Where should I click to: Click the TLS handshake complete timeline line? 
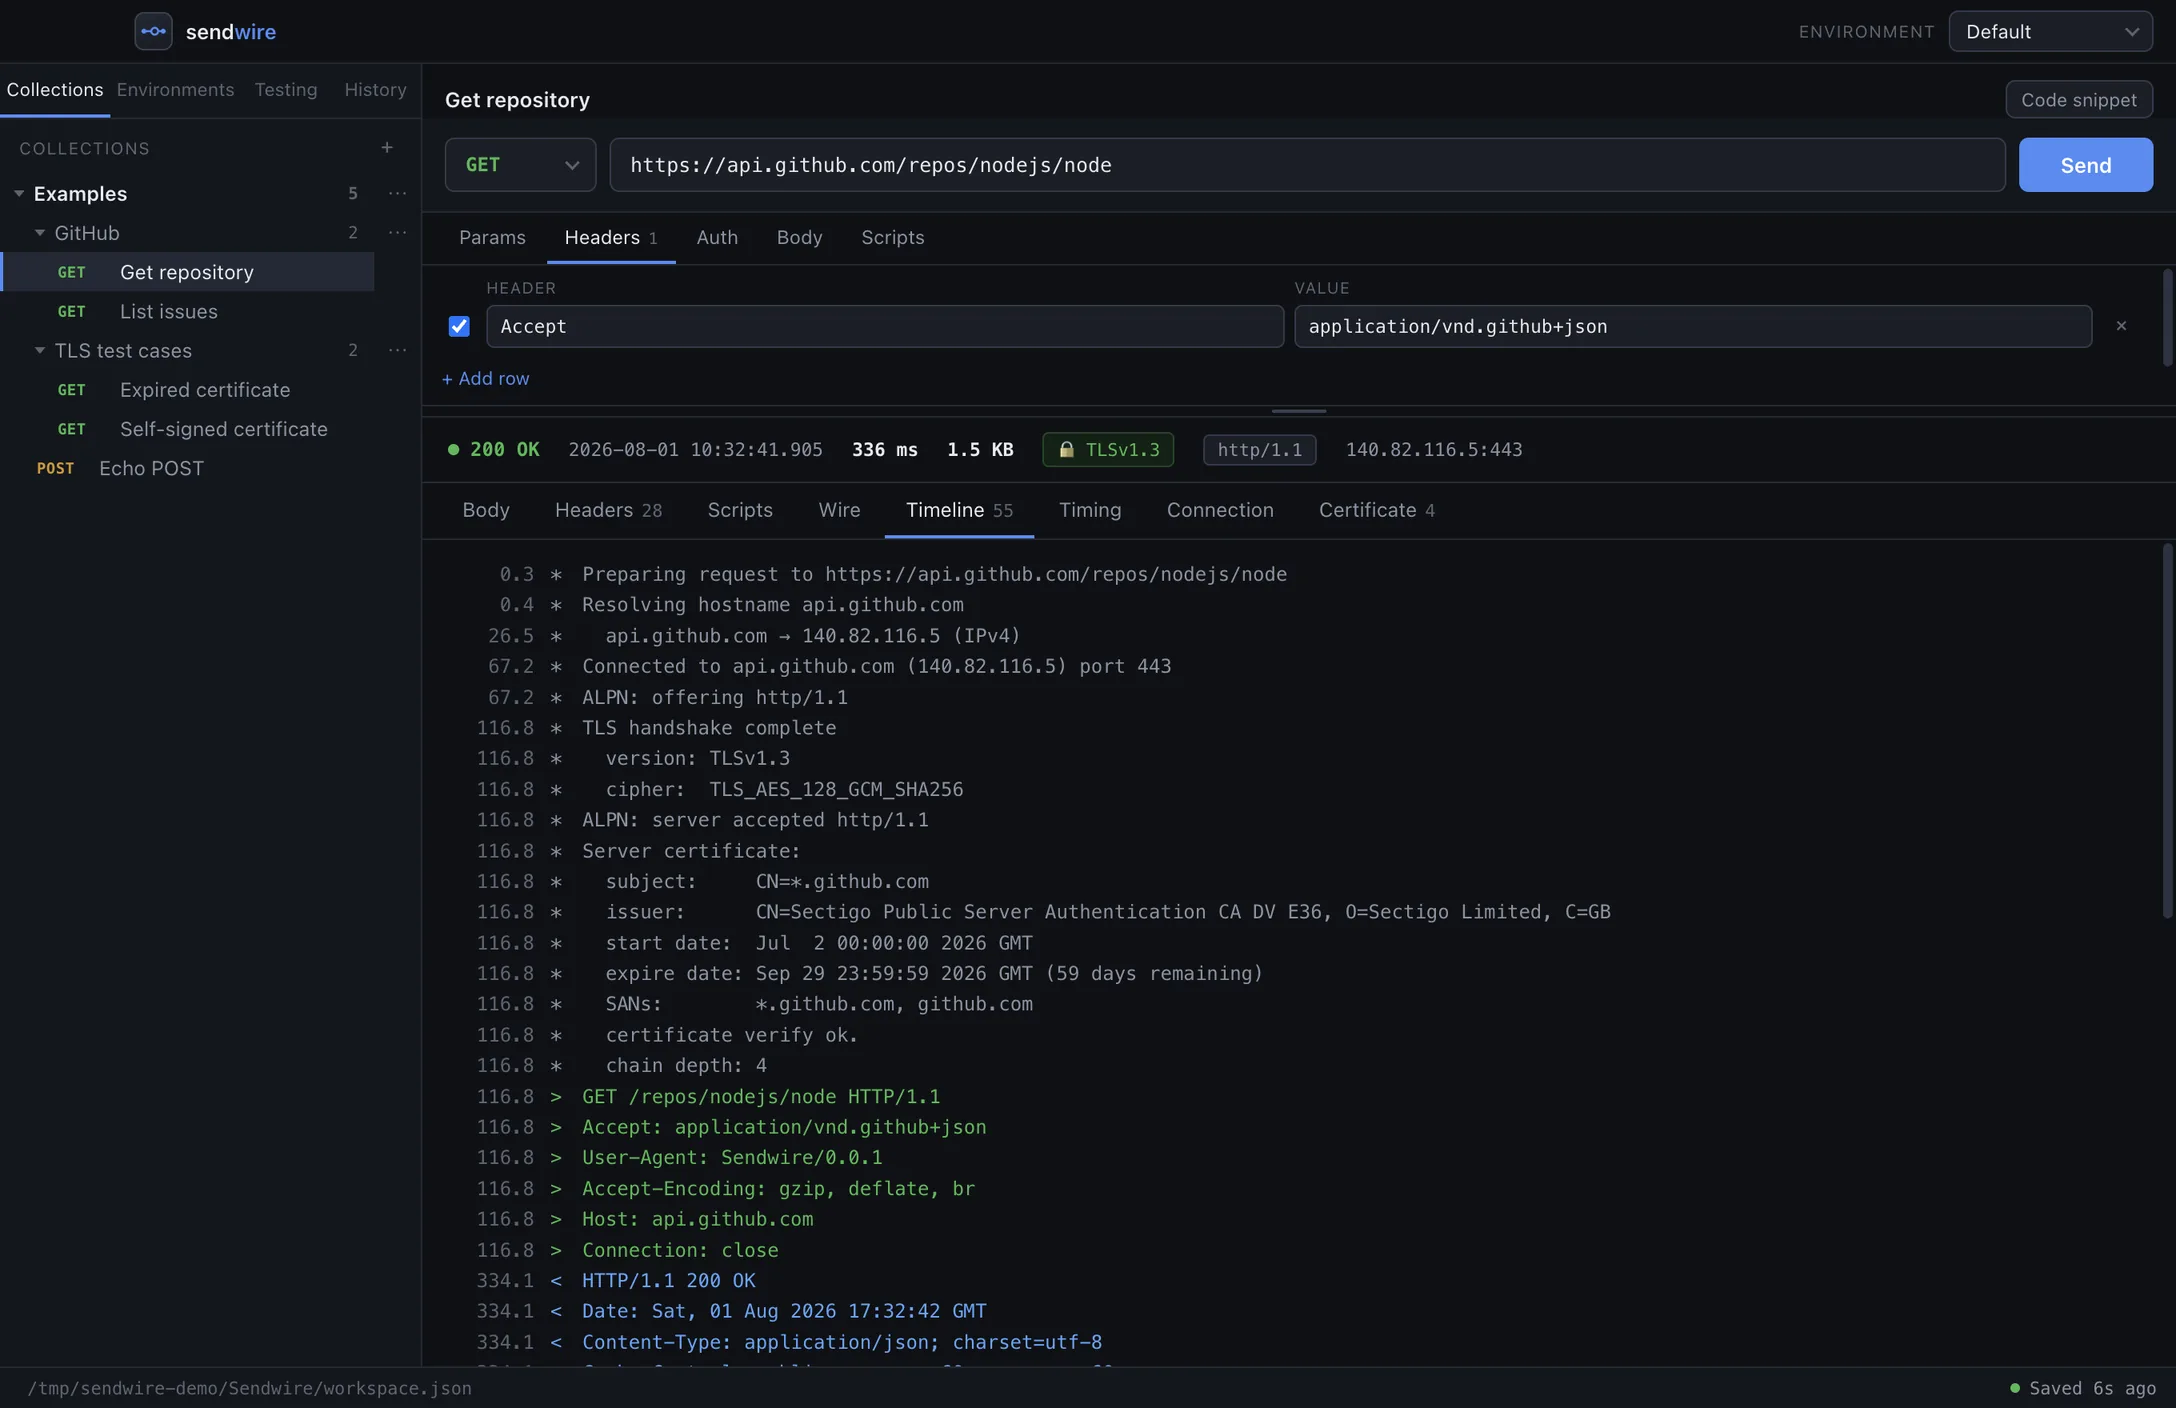click(x=709, y=727)
